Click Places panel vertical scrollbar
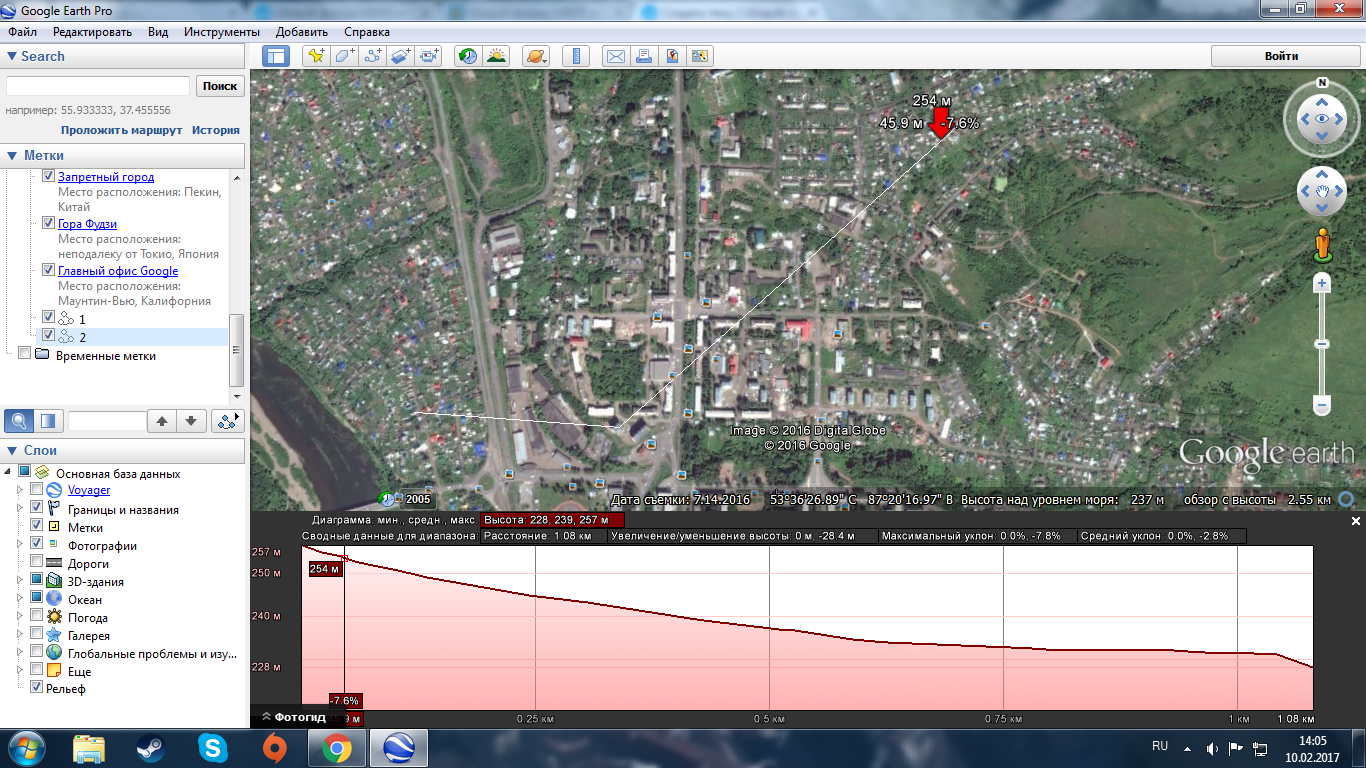Viewport: 1366px width, 768px height. coord(237,350)
